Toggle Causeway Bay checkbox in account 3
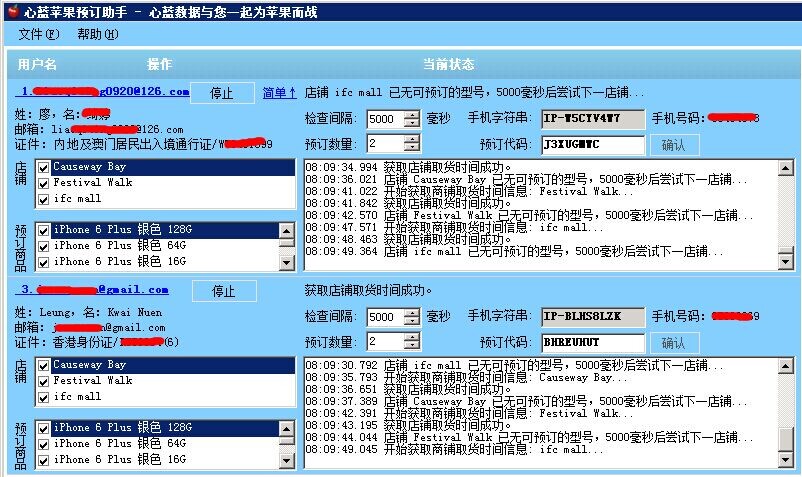Image resolution: width=802 pixels, height=477 pixels. (x=43, y=365)
